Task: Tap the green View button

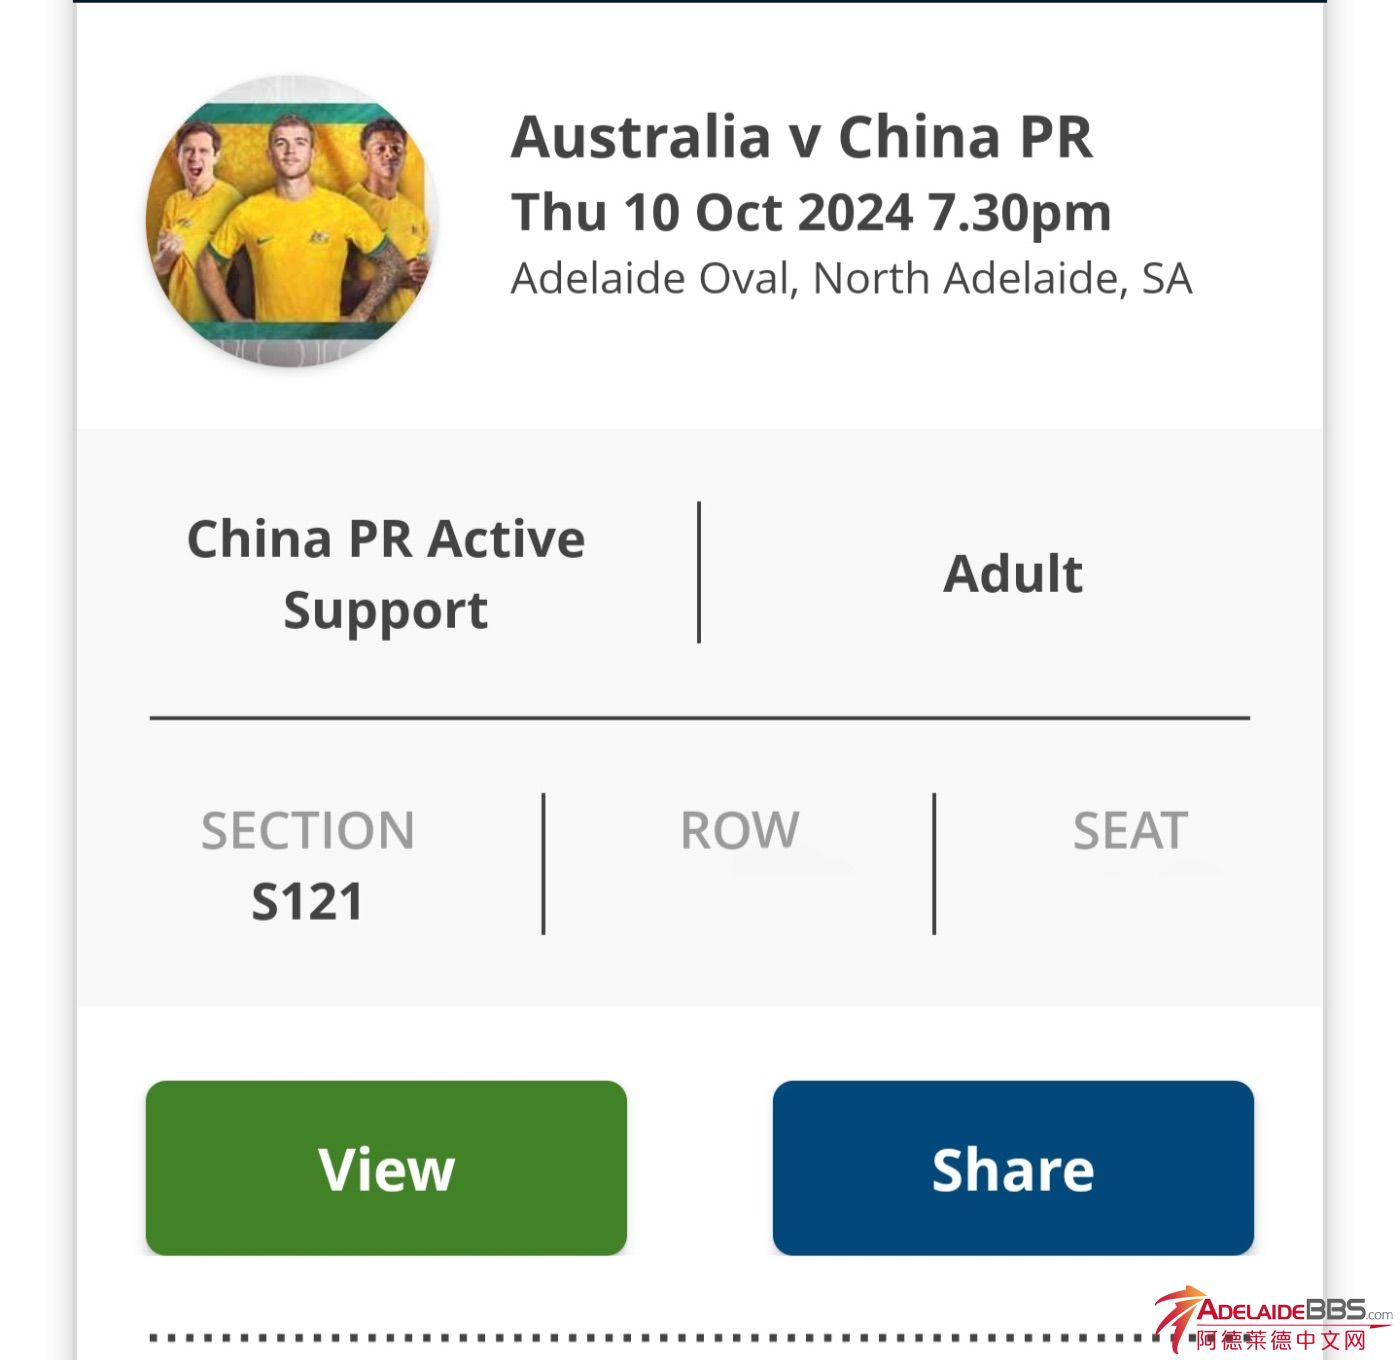Action: 386,1167
